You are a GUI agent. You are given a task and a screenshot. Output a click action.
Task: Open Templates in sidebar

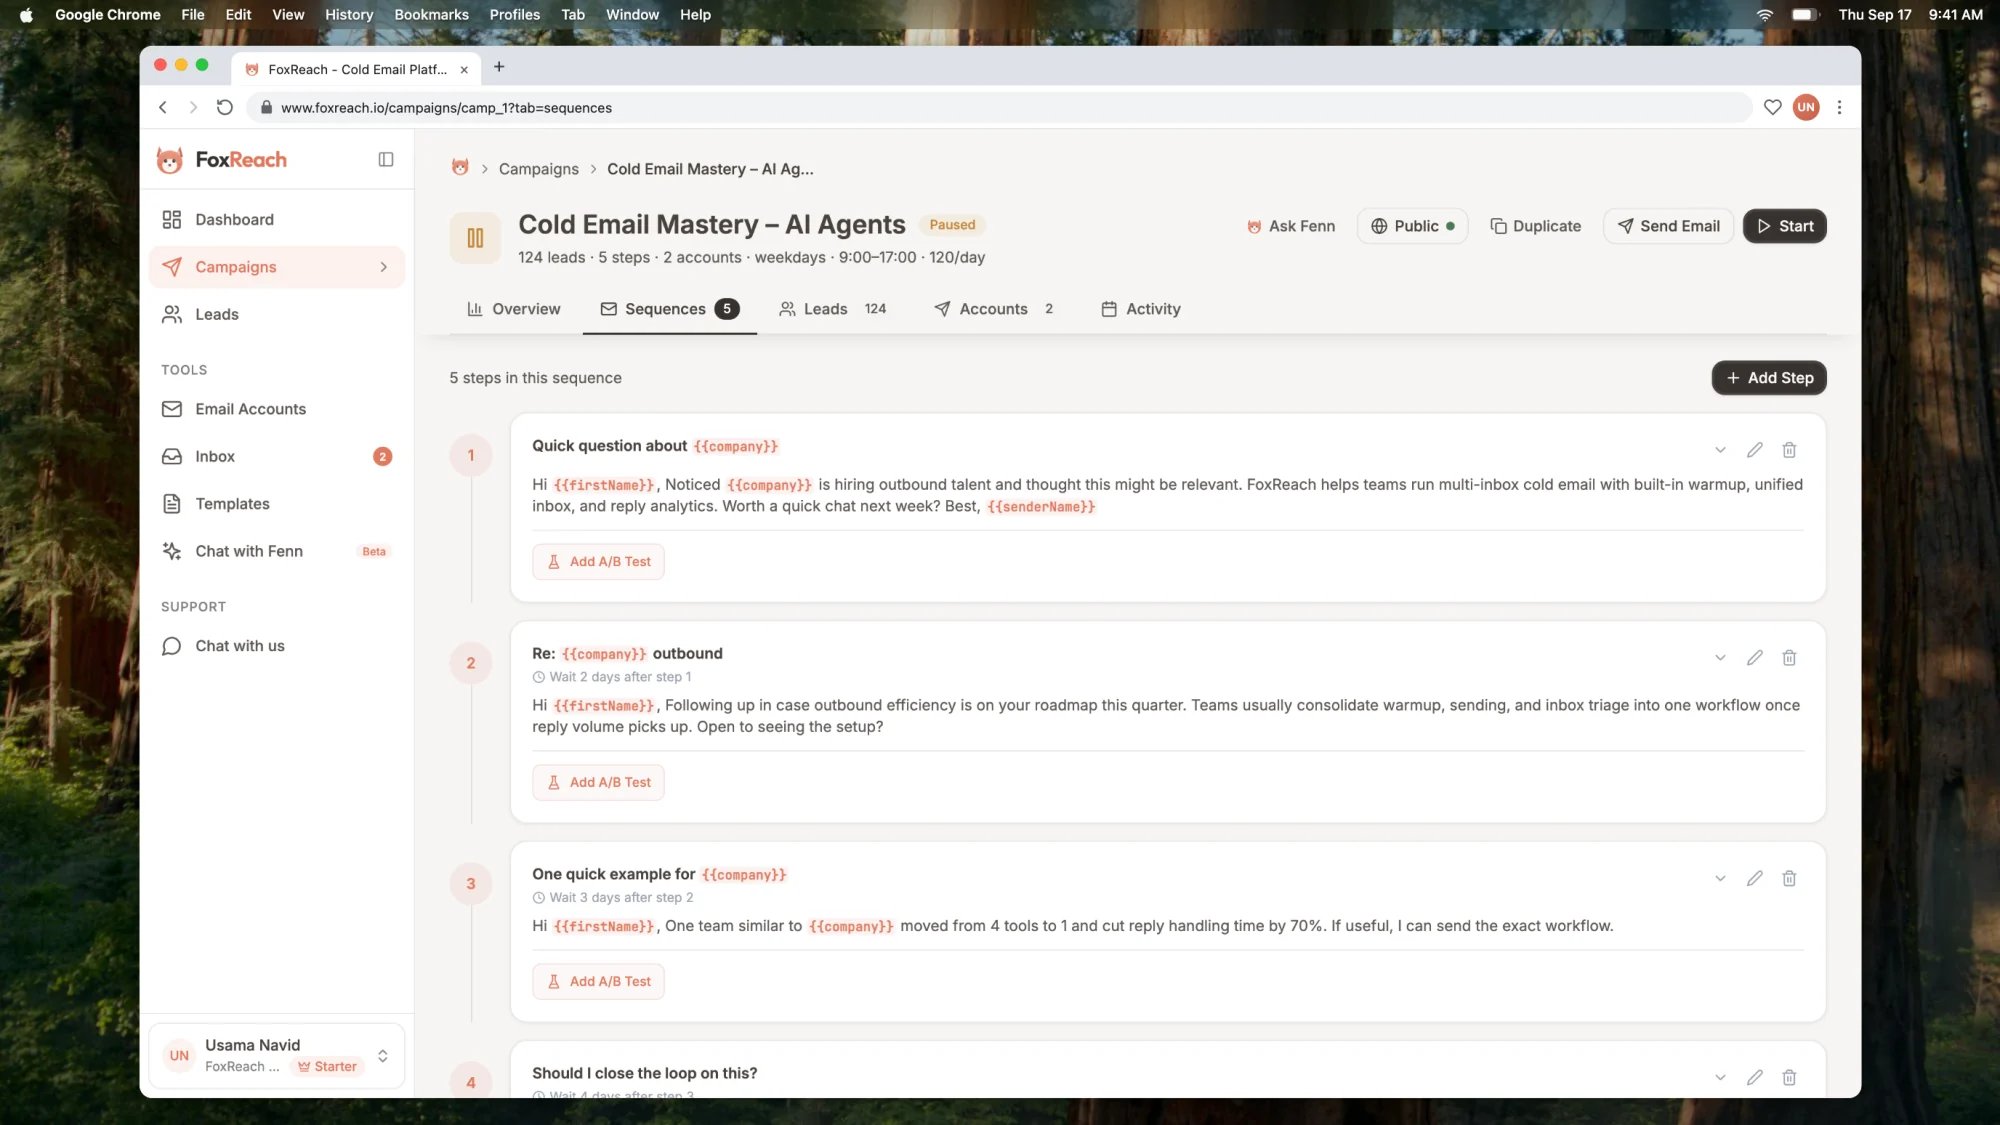click(277, 504)
